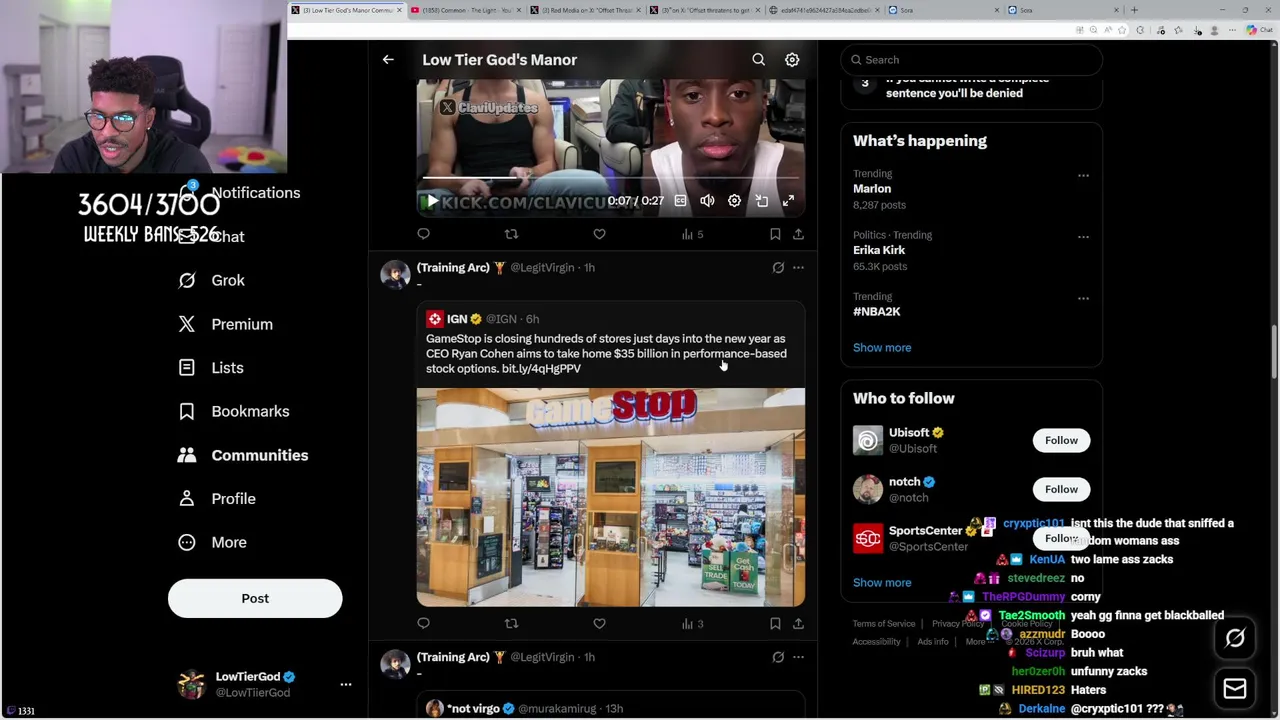
Task: Reply to the video post
Action: point(424,234)
